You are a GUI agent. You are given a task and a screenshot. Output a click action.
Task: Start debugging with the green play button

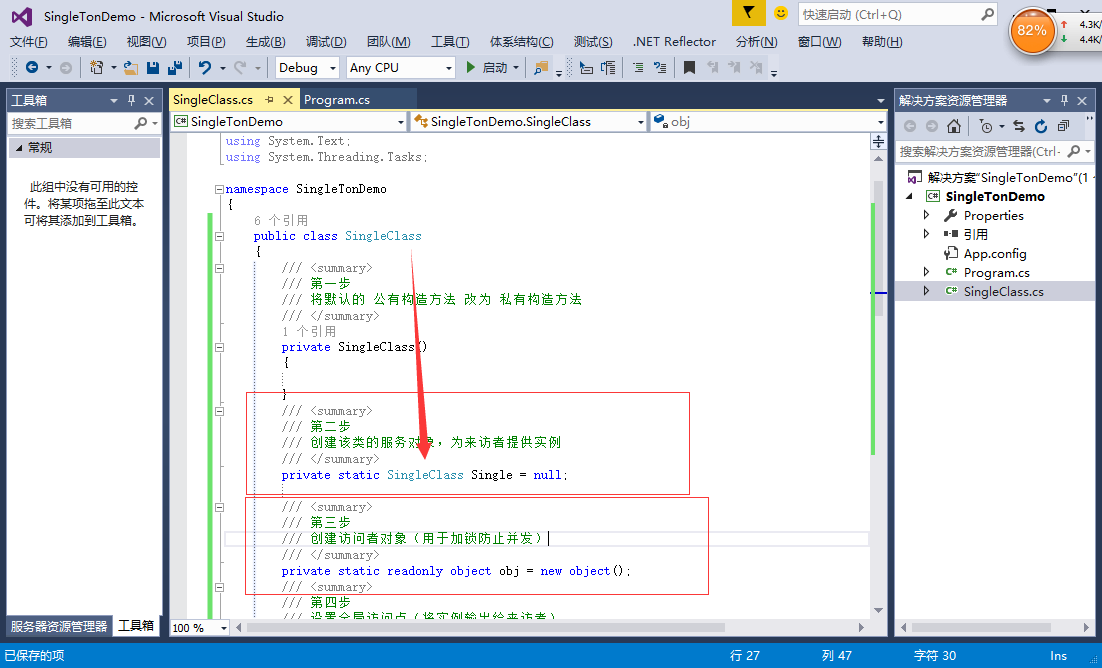471,68
